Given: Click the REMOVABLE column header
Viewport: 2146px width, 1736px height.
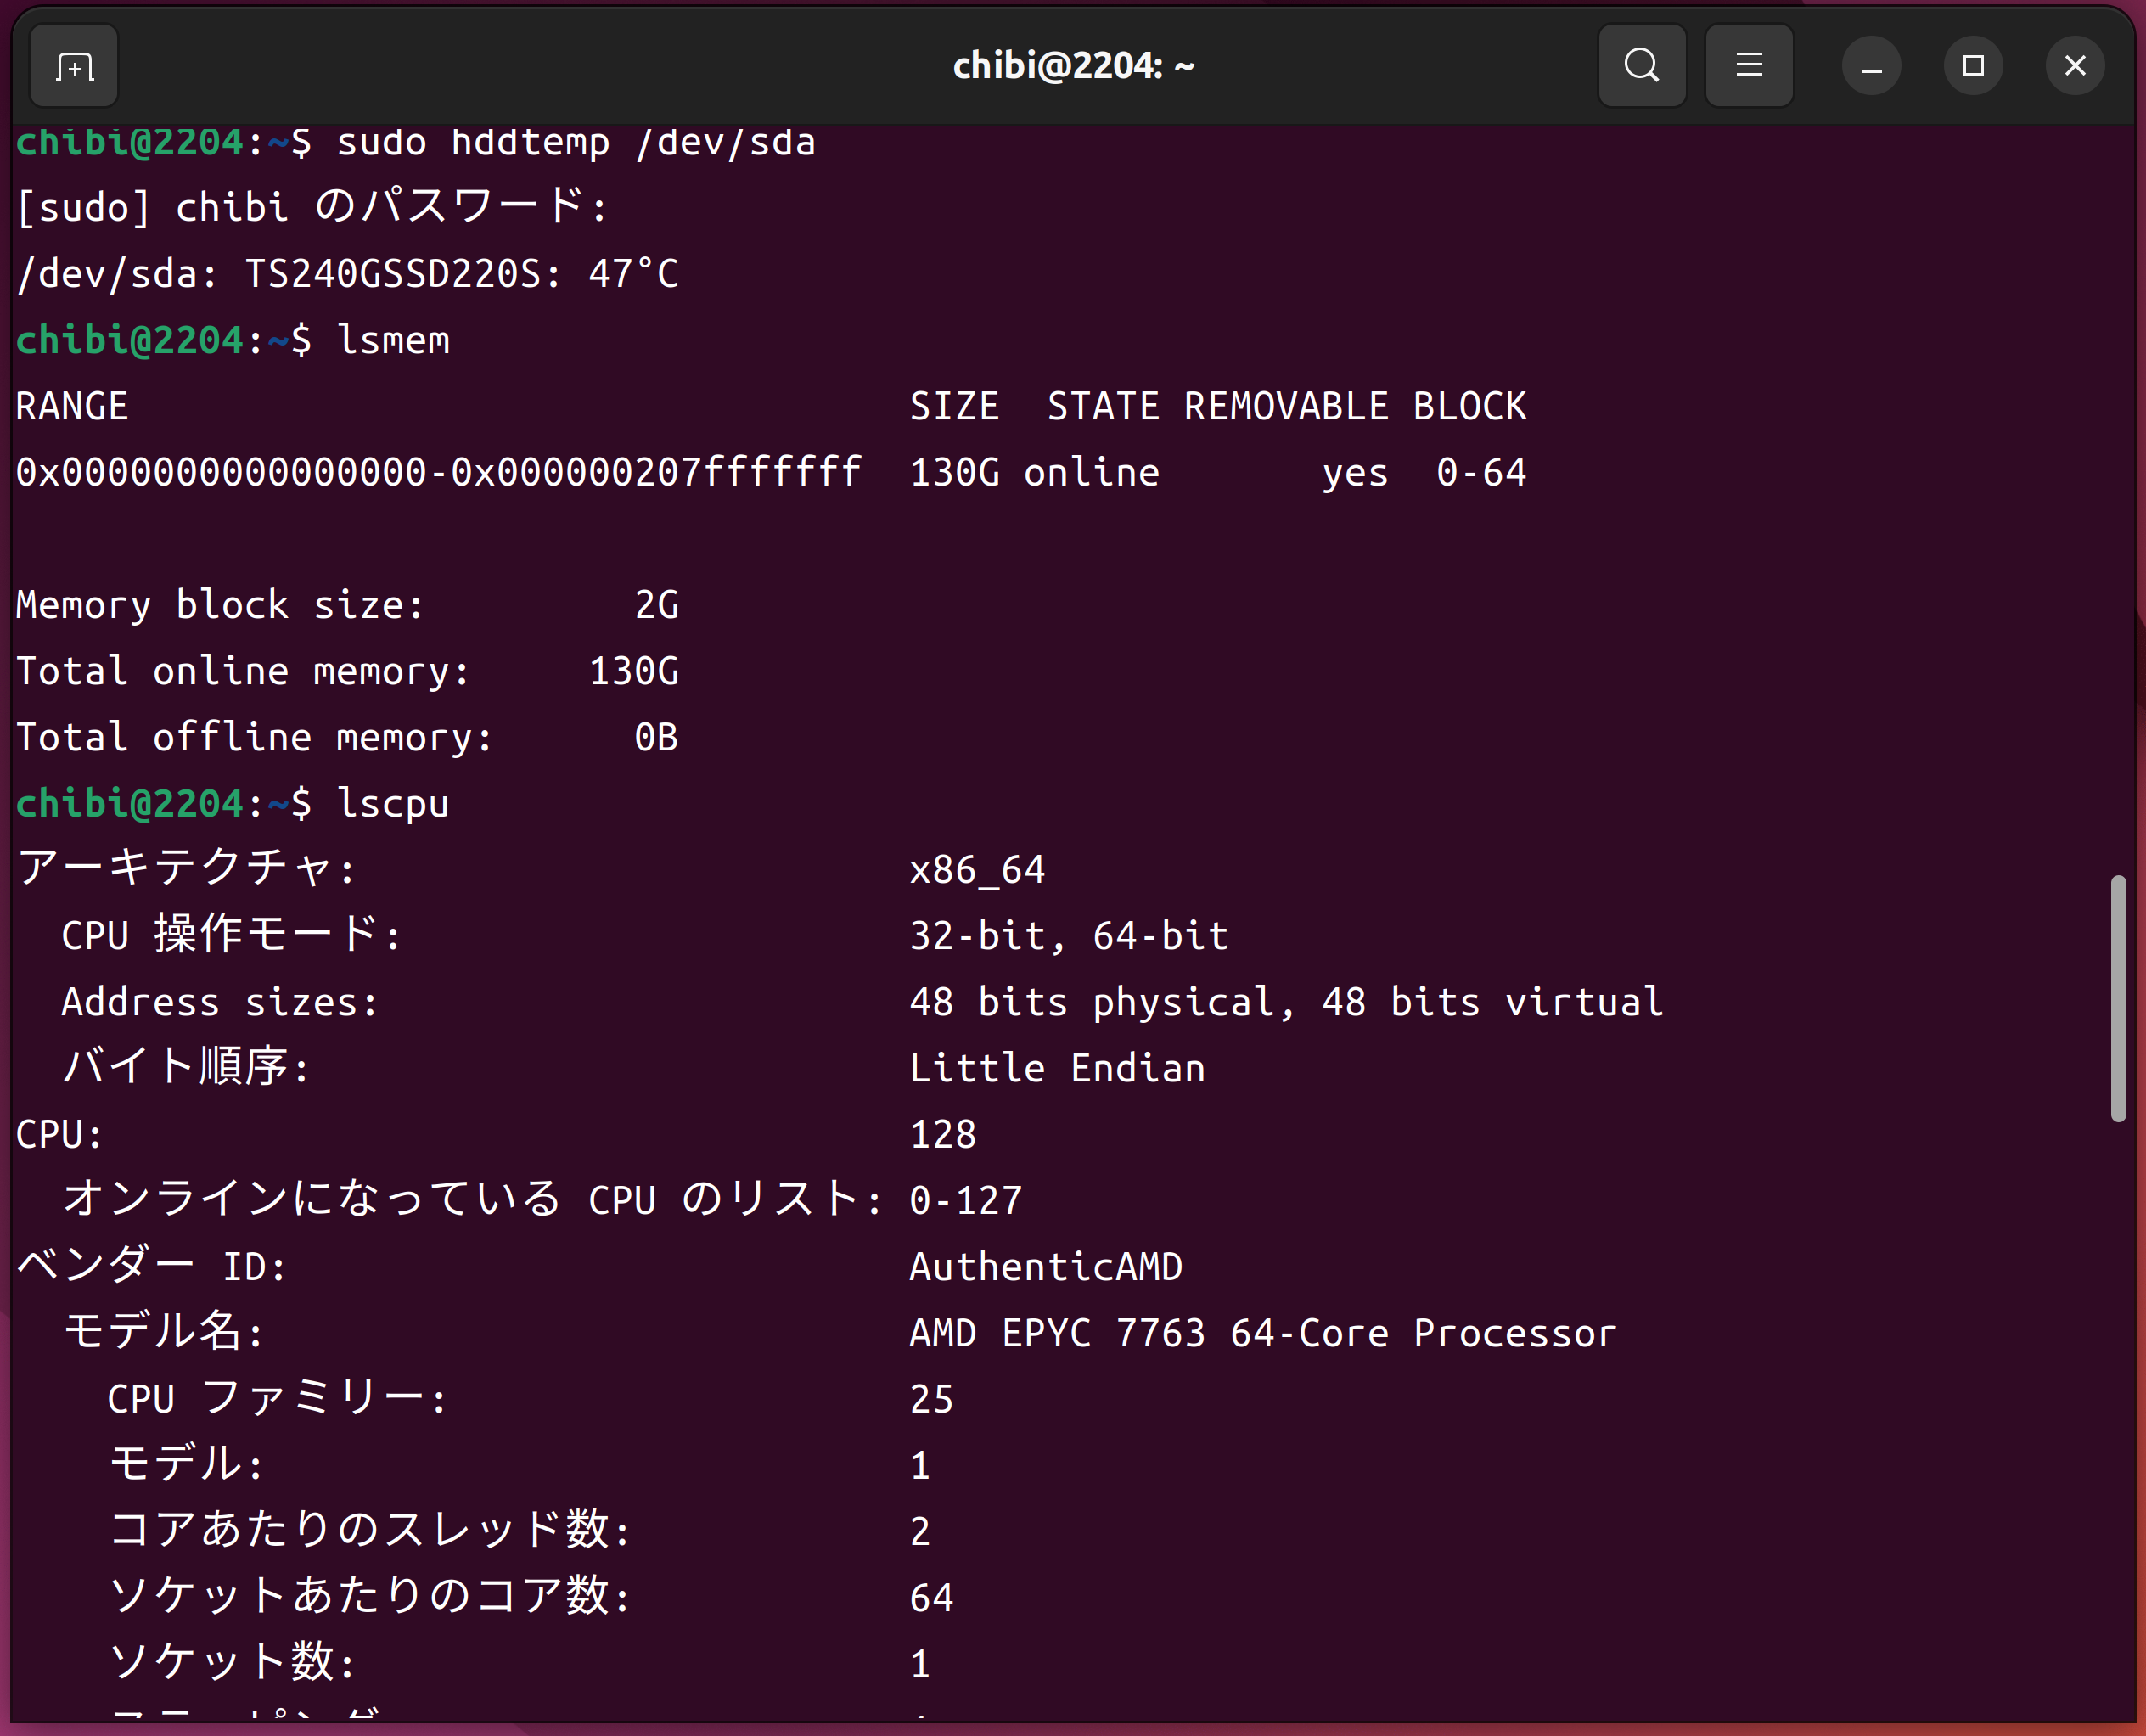Looking at the screenshot, I should pyautogui.click(x=1286, y=407).
